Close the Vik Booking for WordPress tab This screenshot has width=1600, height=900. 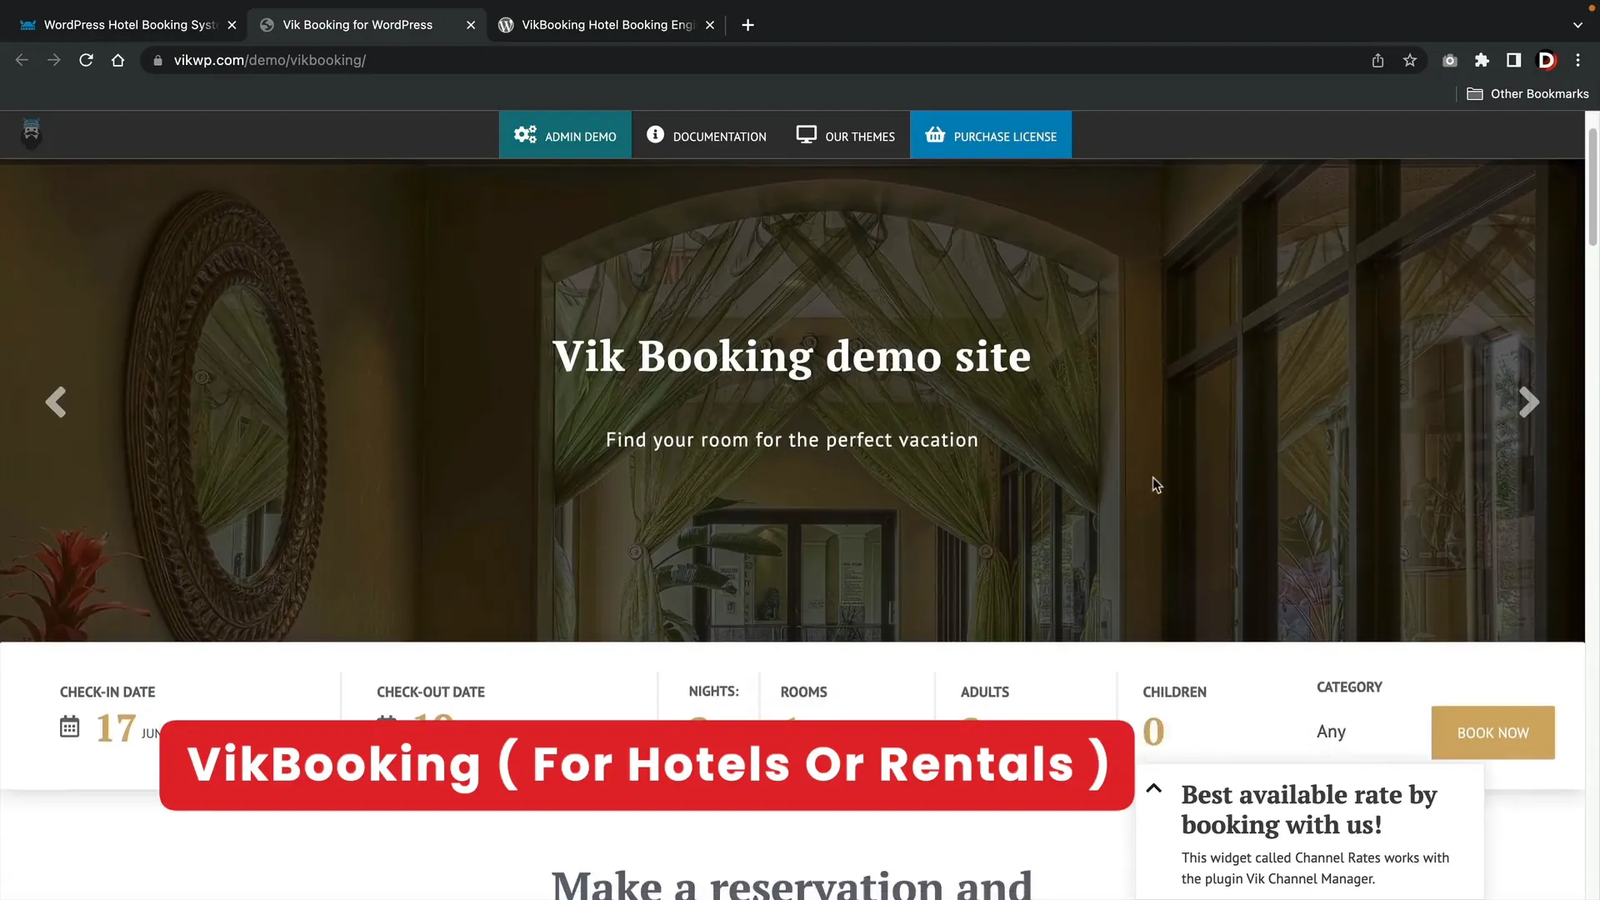point(471,25)
